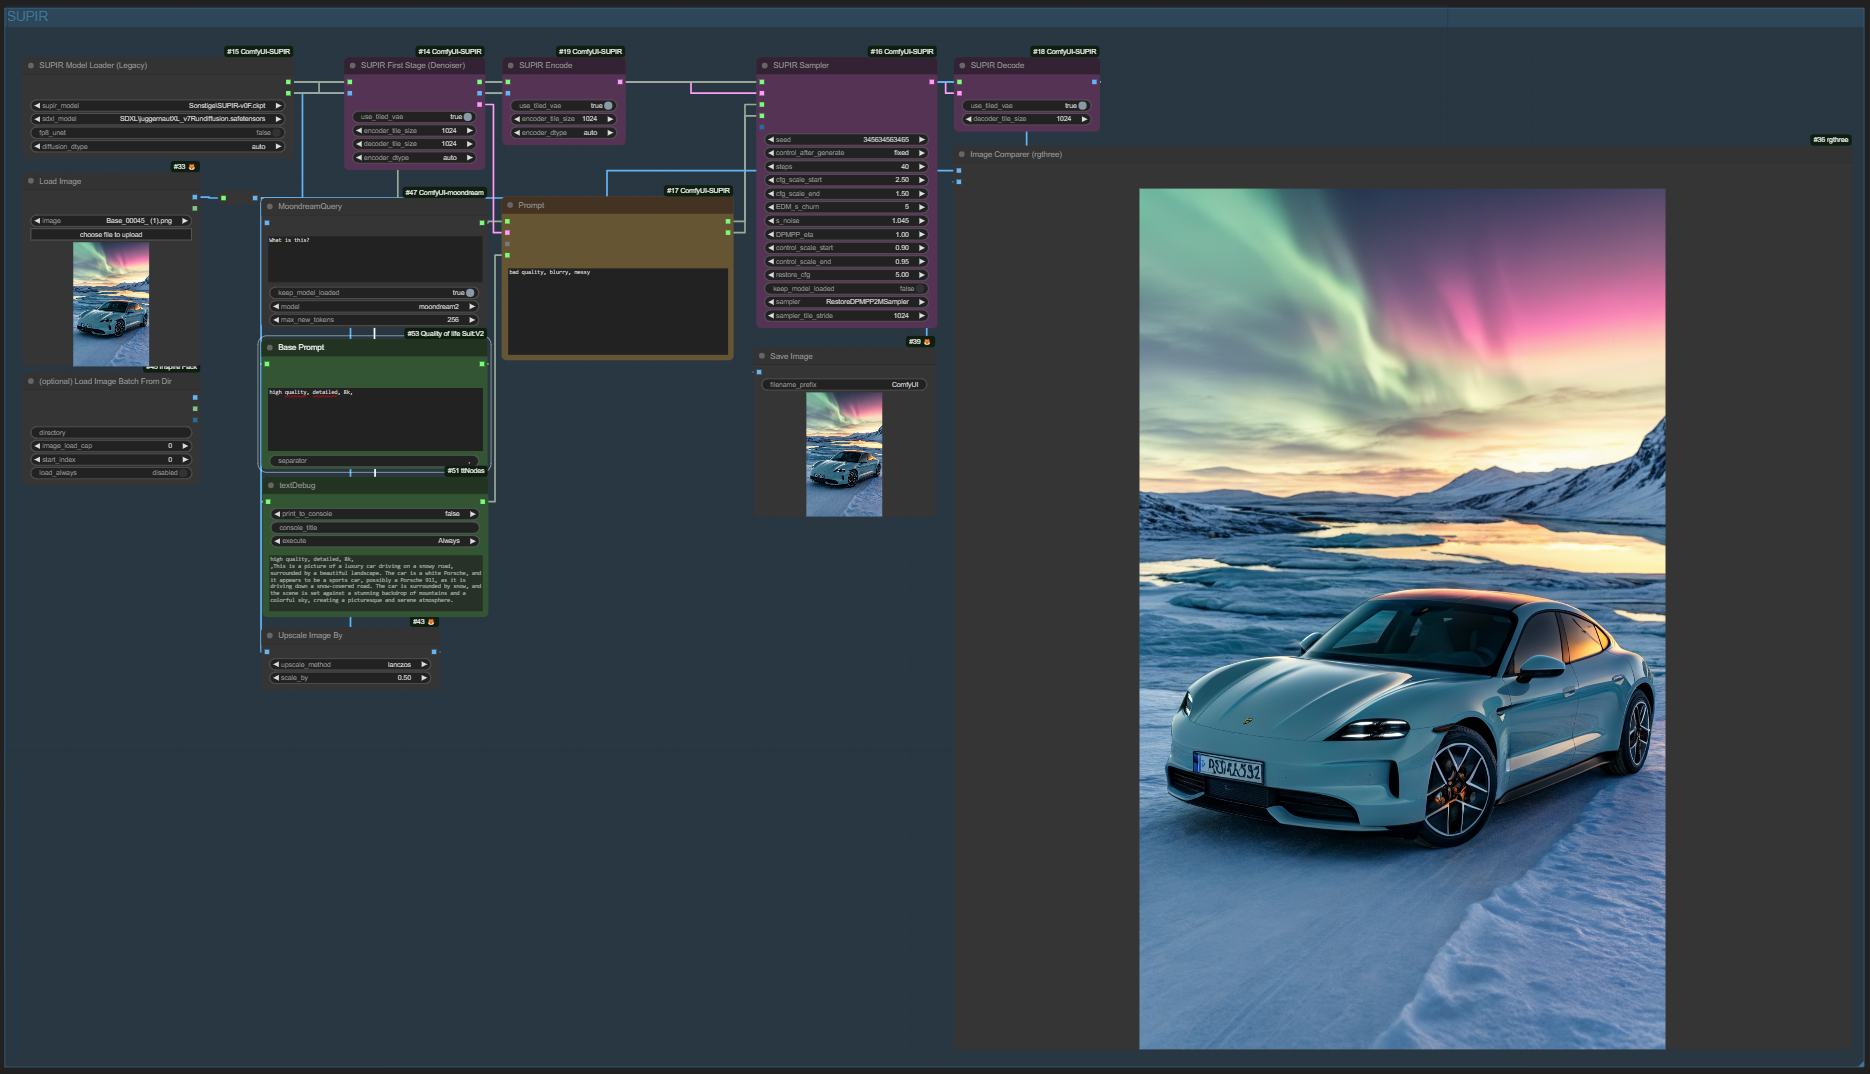
Task: Collapse the Image Comparer (rgthree) node dot
Action: [x=962, y=155]
